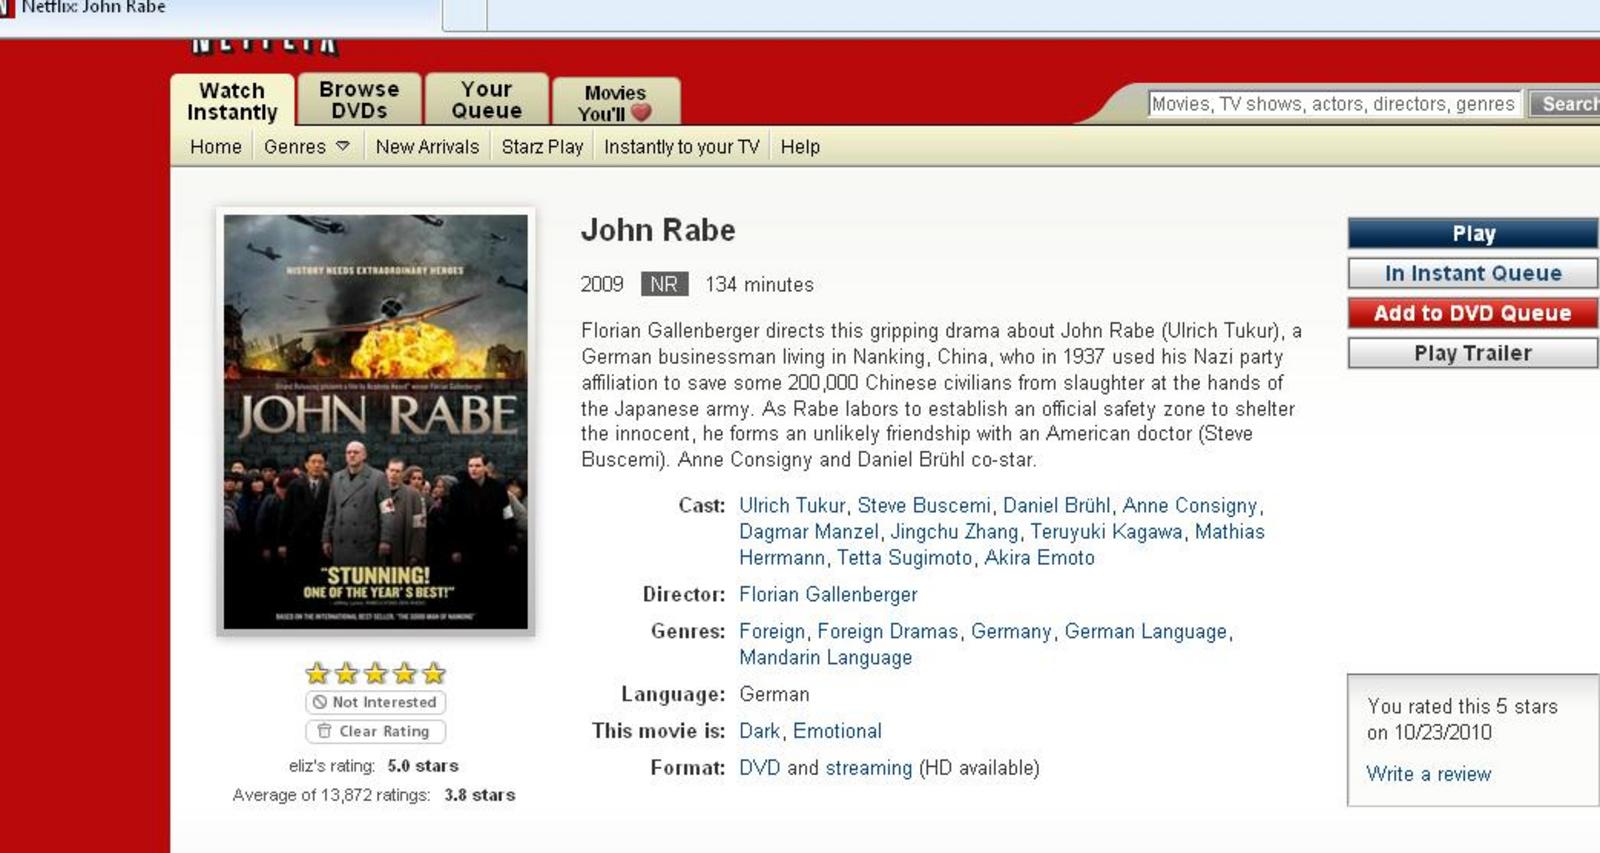Open cast member Anne Consigny

click(x=1190, y=506)
